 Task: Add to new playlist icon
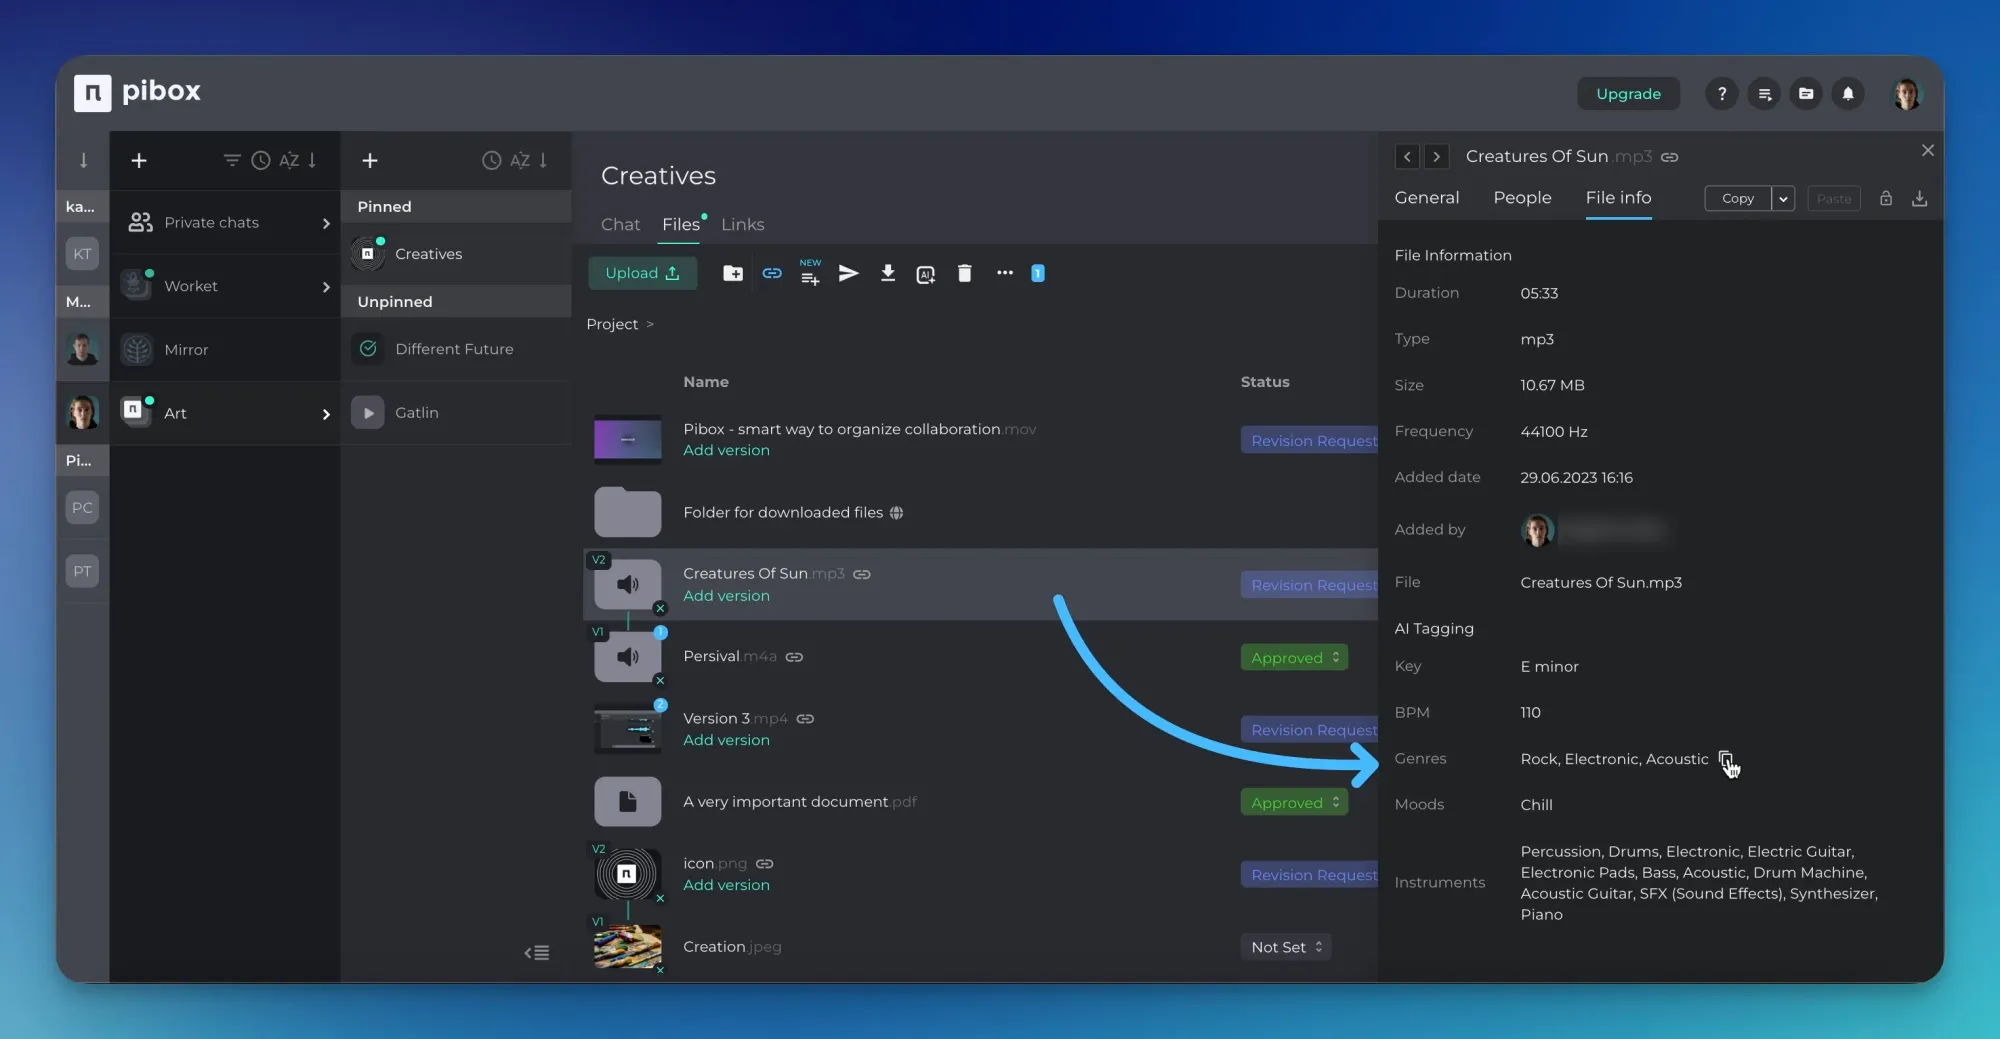click(810, 273)
